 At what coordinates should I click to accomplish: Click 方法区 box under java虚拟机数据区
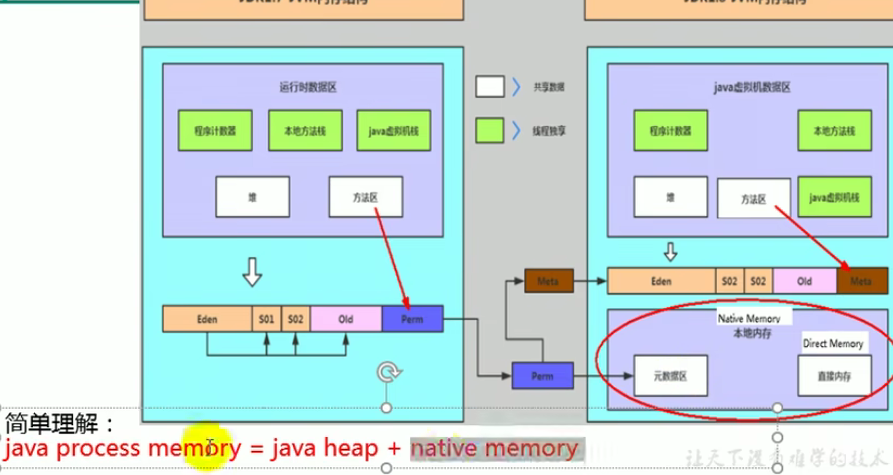point(754,198)
